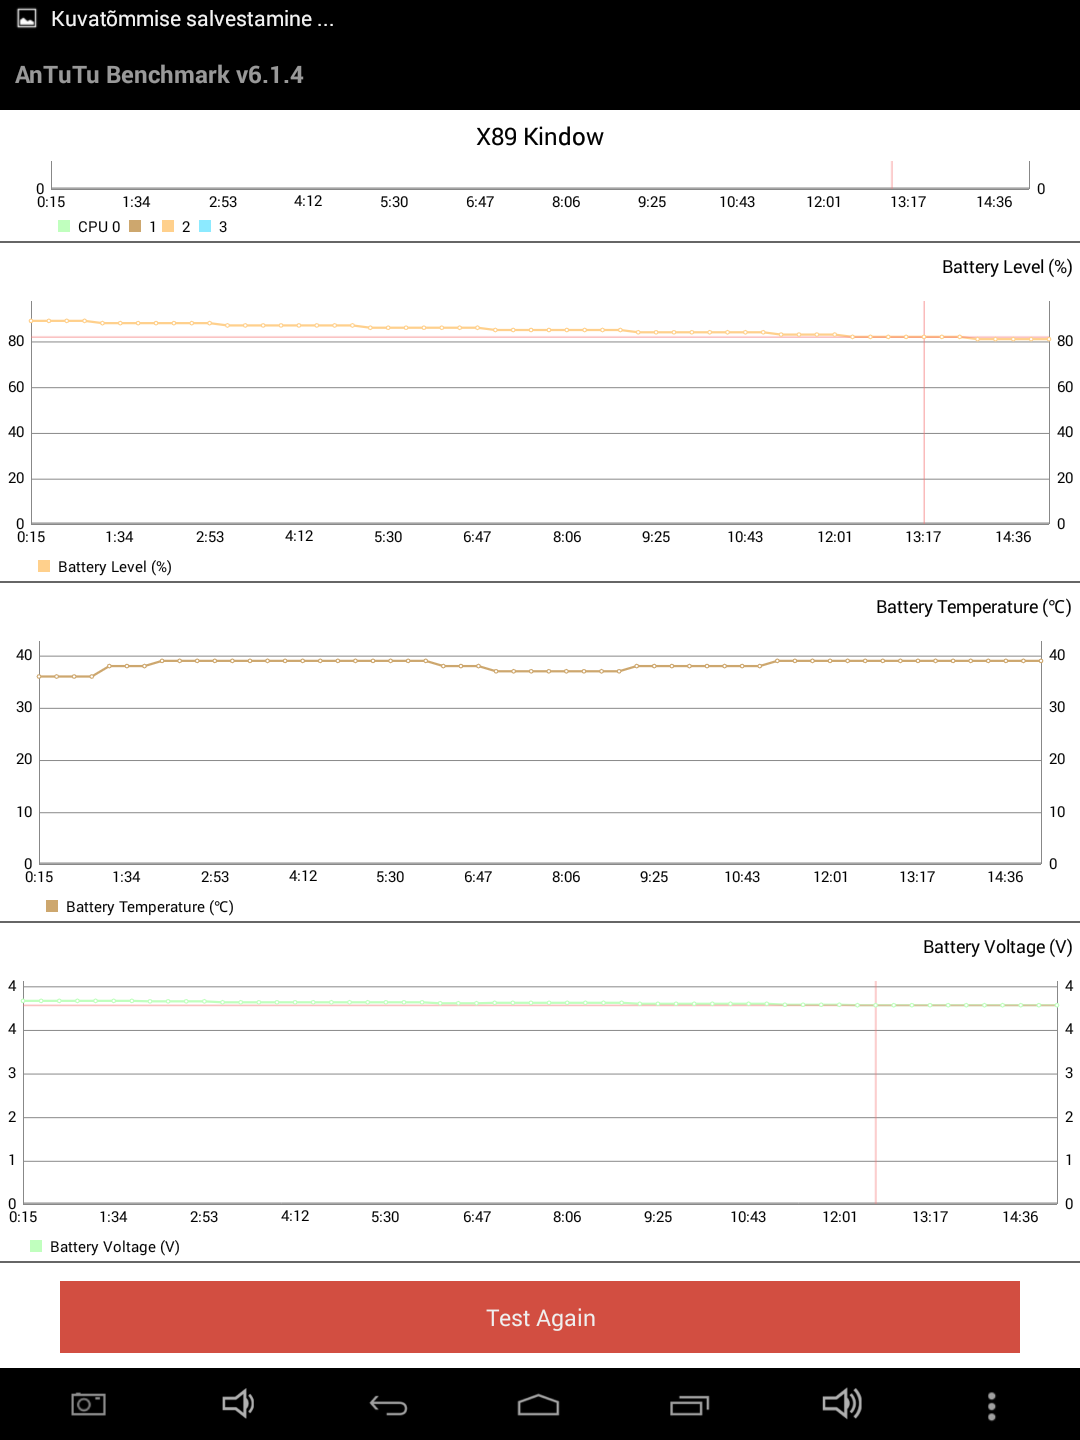Select the orange CPU 2 legend swatch
This screenshot has height=1440, width=1080.
pyautogui.click(x=168, y=226)
